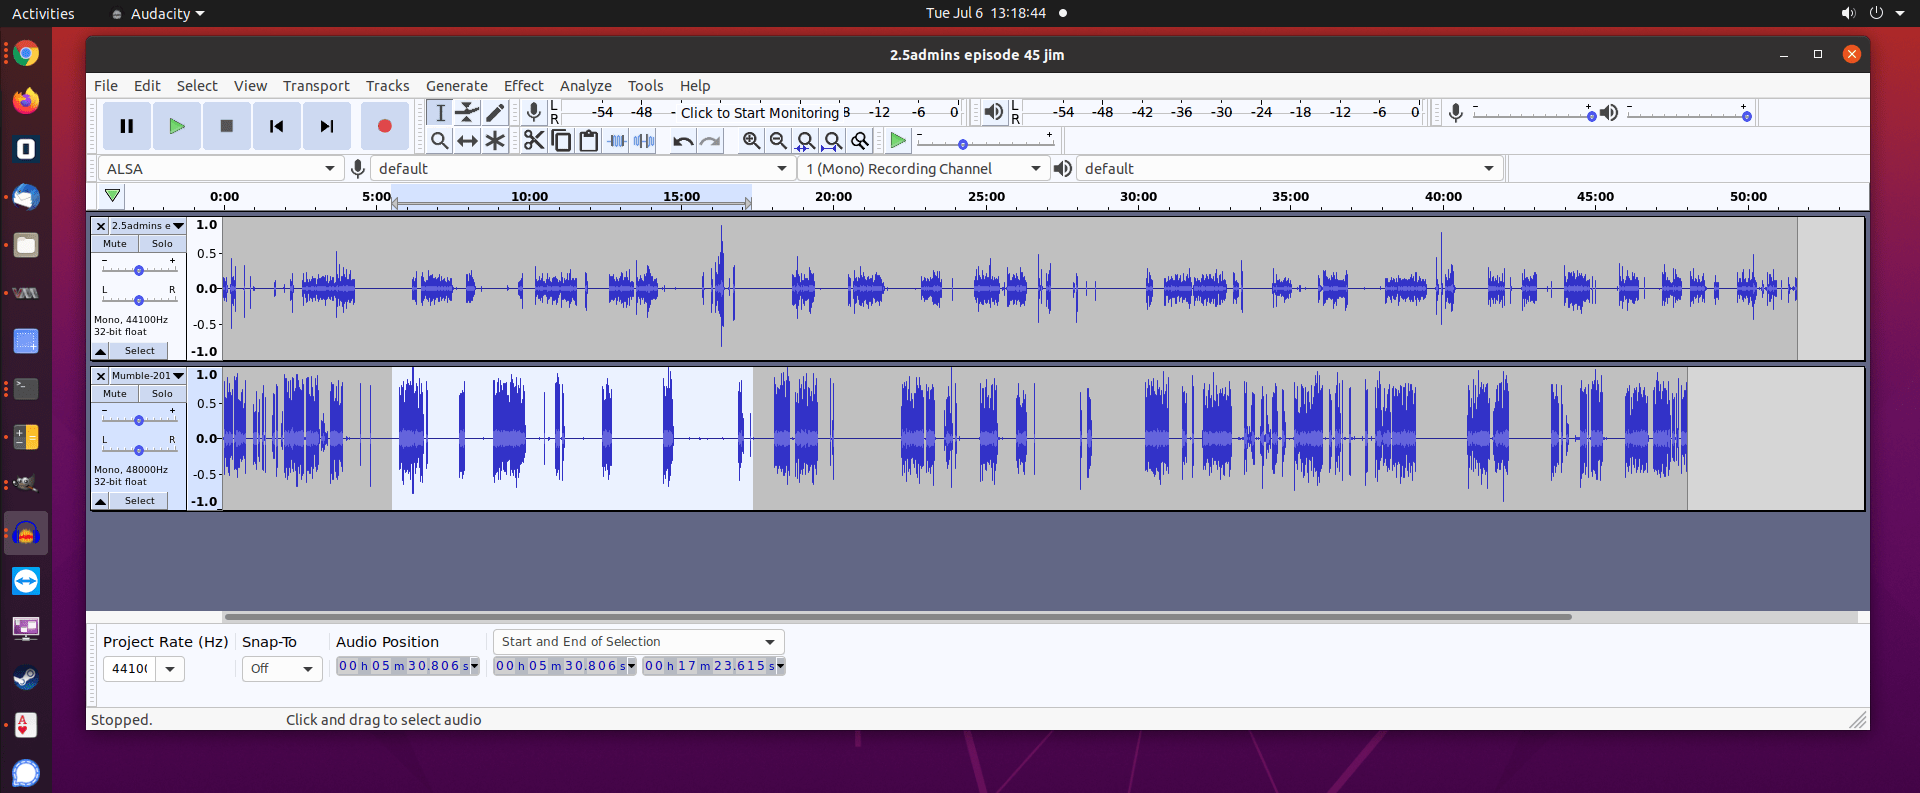Close the 2.5admins track with X
This screenshot has width=1920, height=793.
pyautogui.click(x=100, y=226)
